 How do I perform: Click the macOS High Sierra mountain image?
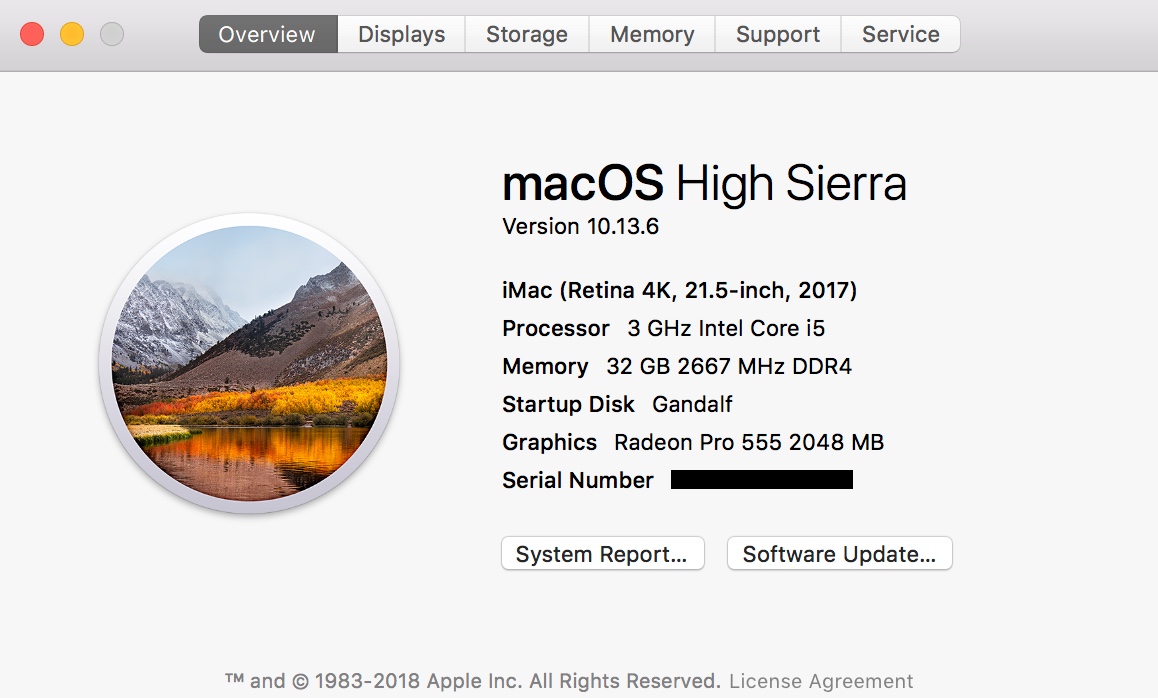250,363
